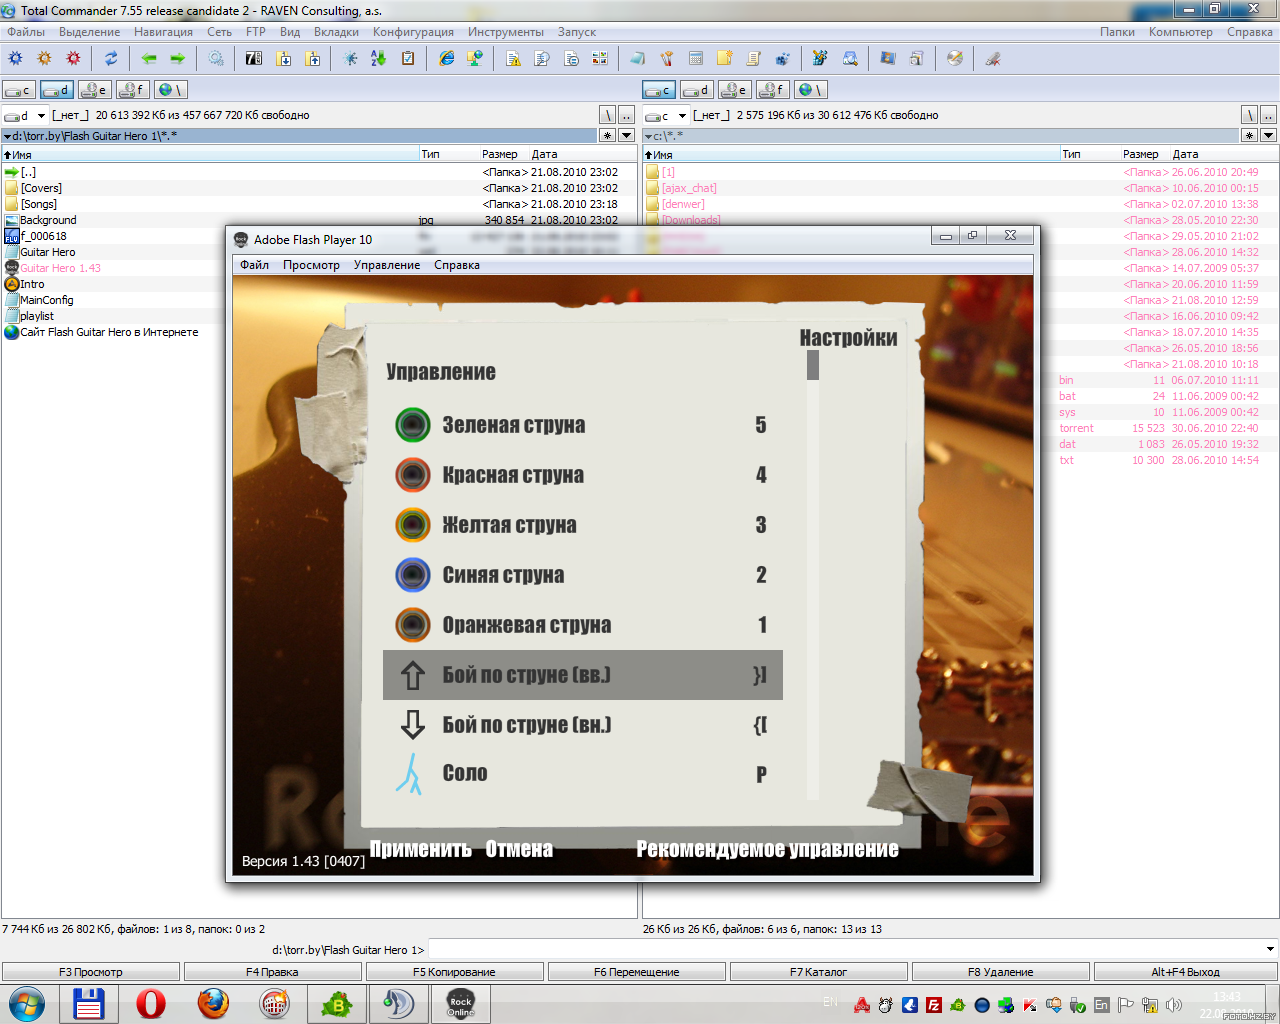This screenshot has height=1024, width=1280.
Task: Open right panel drive dropdown showing c
Action: [x=666, y=115]
